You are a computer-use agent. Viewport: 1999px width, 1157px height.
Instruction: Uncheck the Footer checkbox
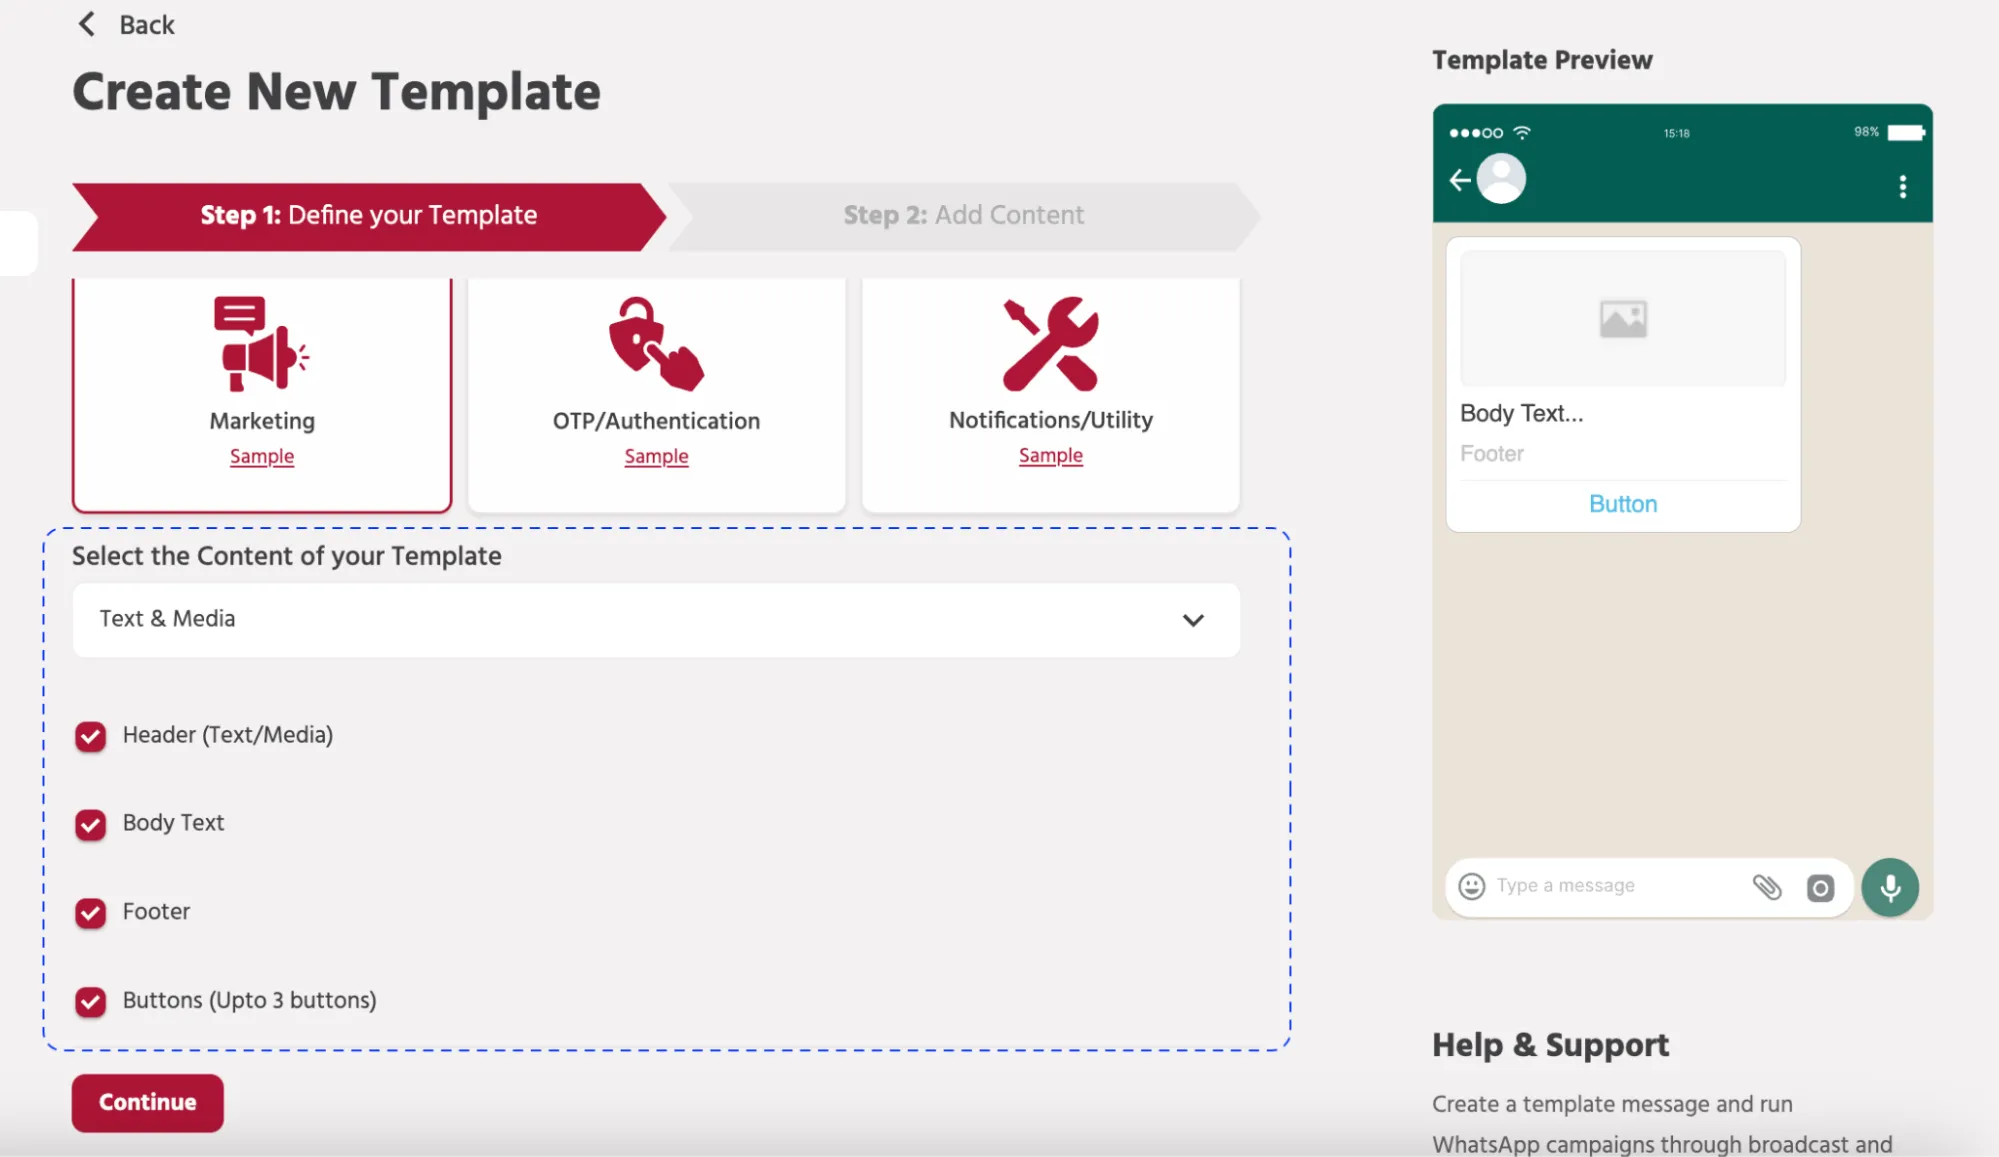(91, 913)
